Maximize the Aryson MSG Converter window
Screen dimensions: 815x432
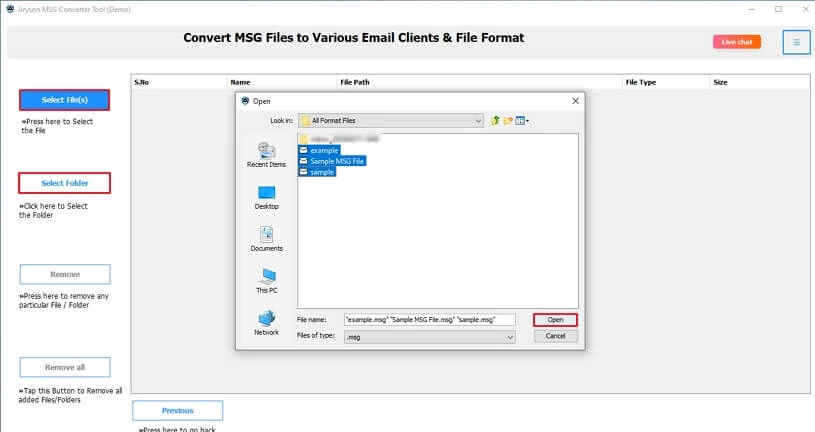778,9
